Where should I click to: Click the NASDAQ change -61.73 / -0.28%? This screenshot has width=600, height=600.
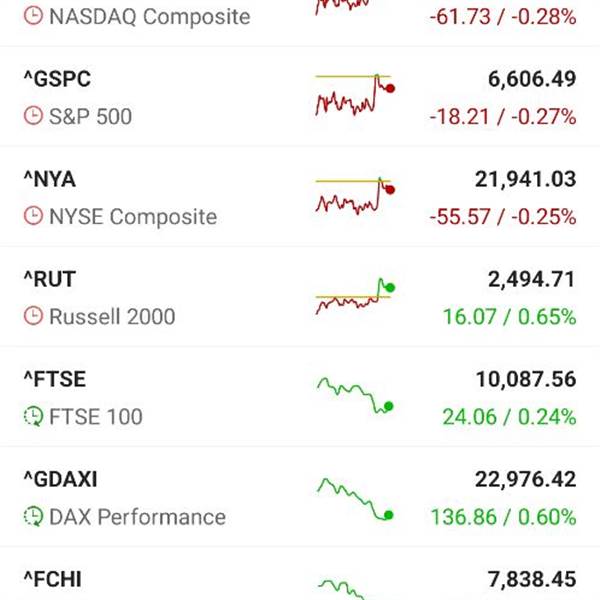tap(502, 16)
